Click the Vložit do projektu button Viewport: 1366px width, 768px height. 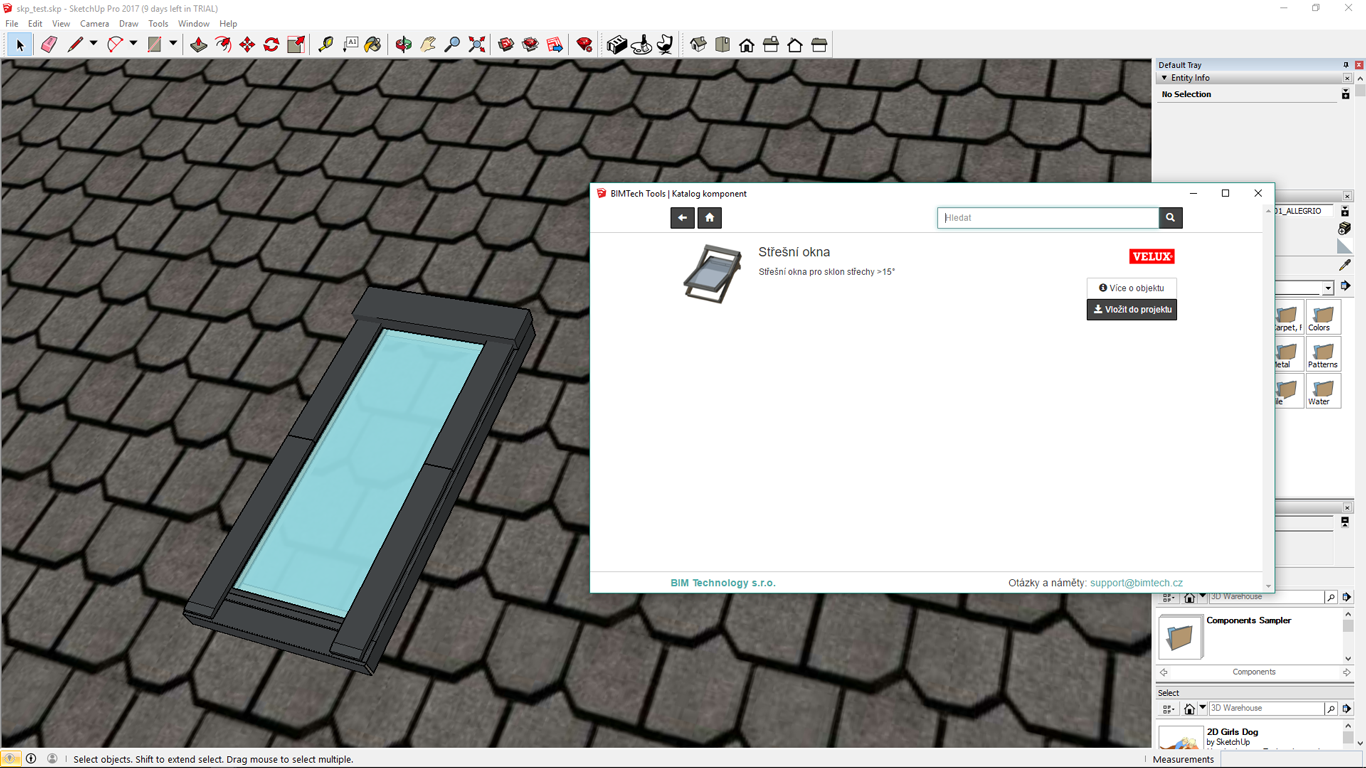(x=1131, y=310)
